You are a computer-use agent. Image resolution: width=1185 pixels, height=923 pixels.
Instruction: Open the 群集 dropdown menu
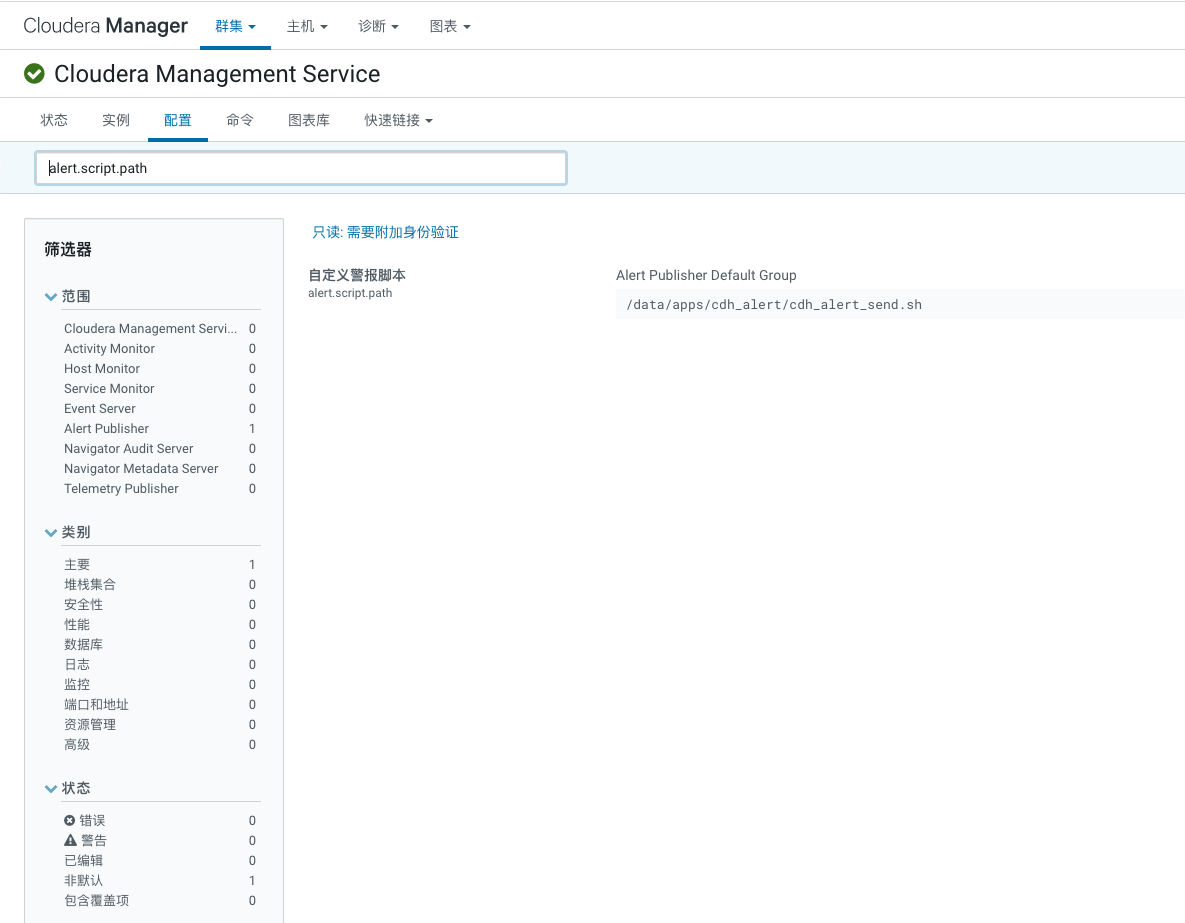click(x=235, y=26)
